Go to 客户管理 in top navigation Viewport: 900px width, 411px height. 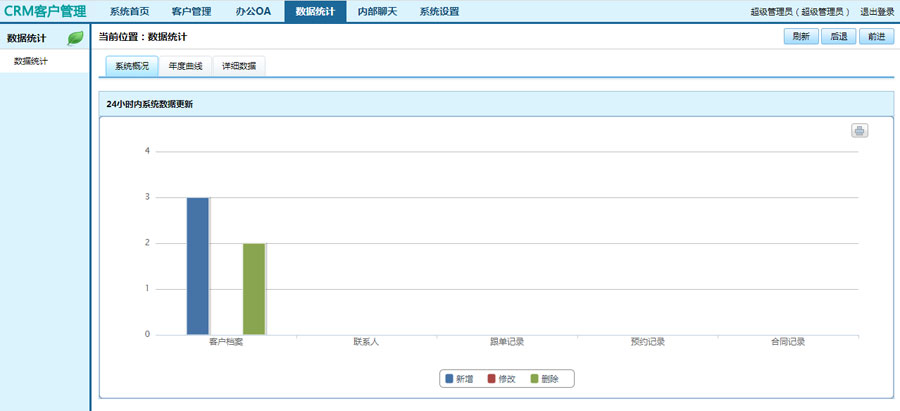[191, 12]
